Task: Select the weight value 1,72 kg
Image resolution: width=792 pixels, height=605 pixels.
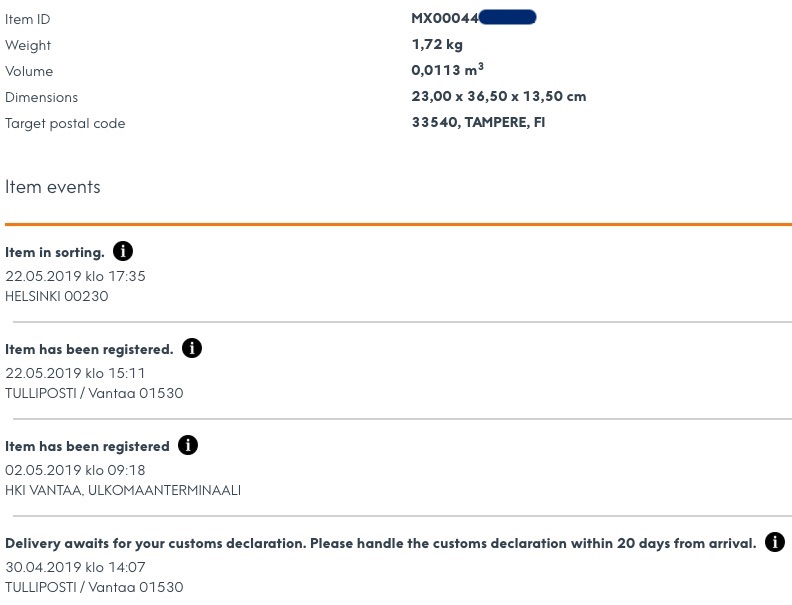Action: tap(437, 45)
